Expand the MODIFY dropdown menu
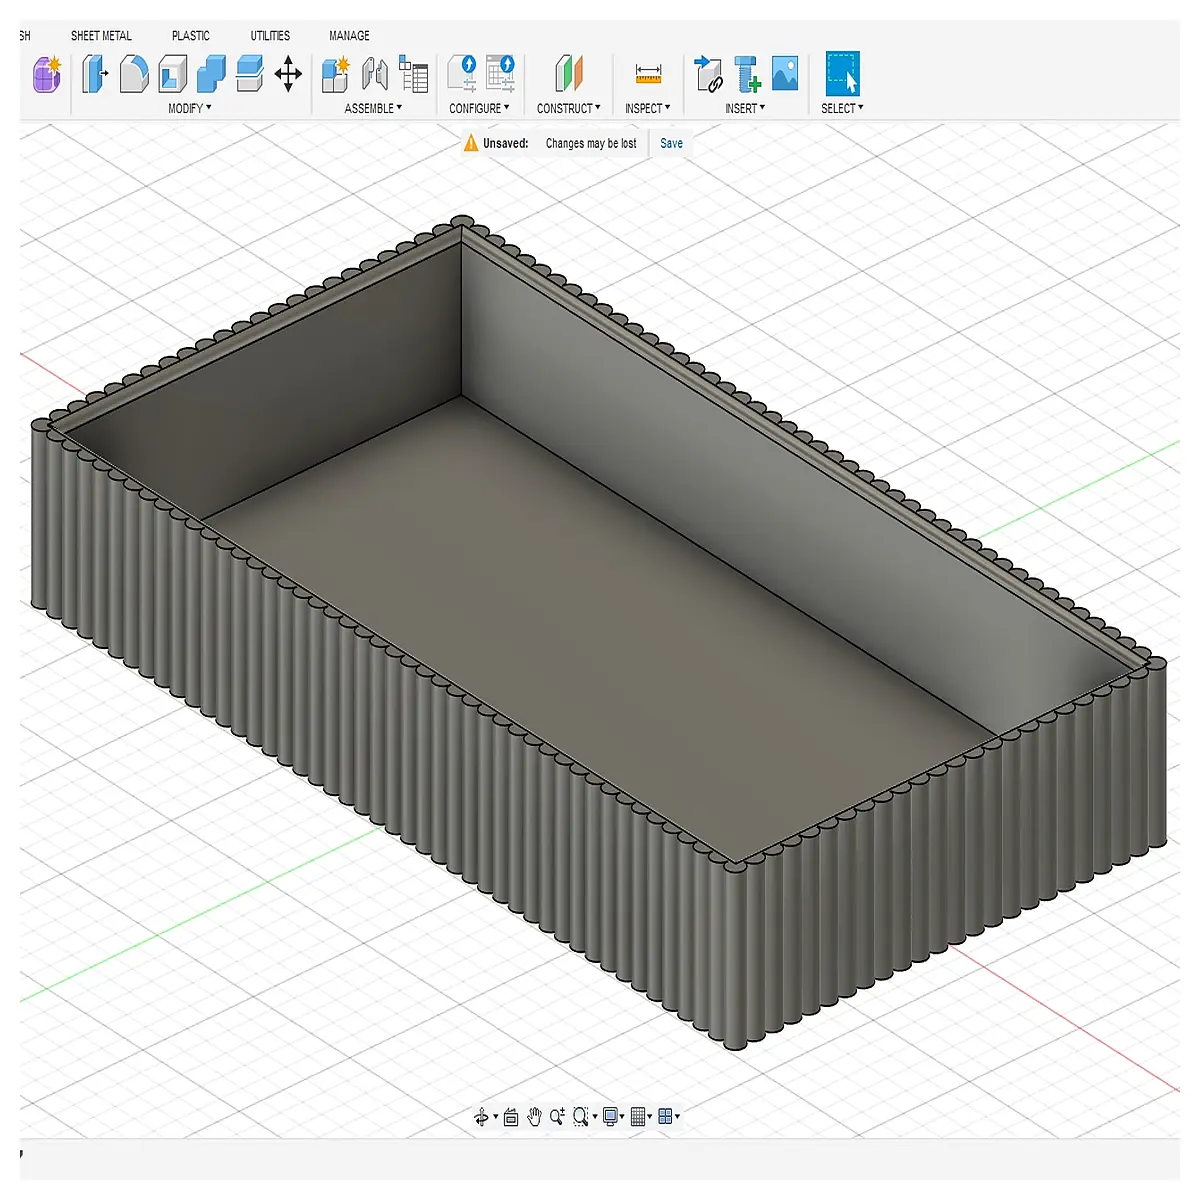Viewport: 1200px width, 1200px height. click(x=190, y=108)
